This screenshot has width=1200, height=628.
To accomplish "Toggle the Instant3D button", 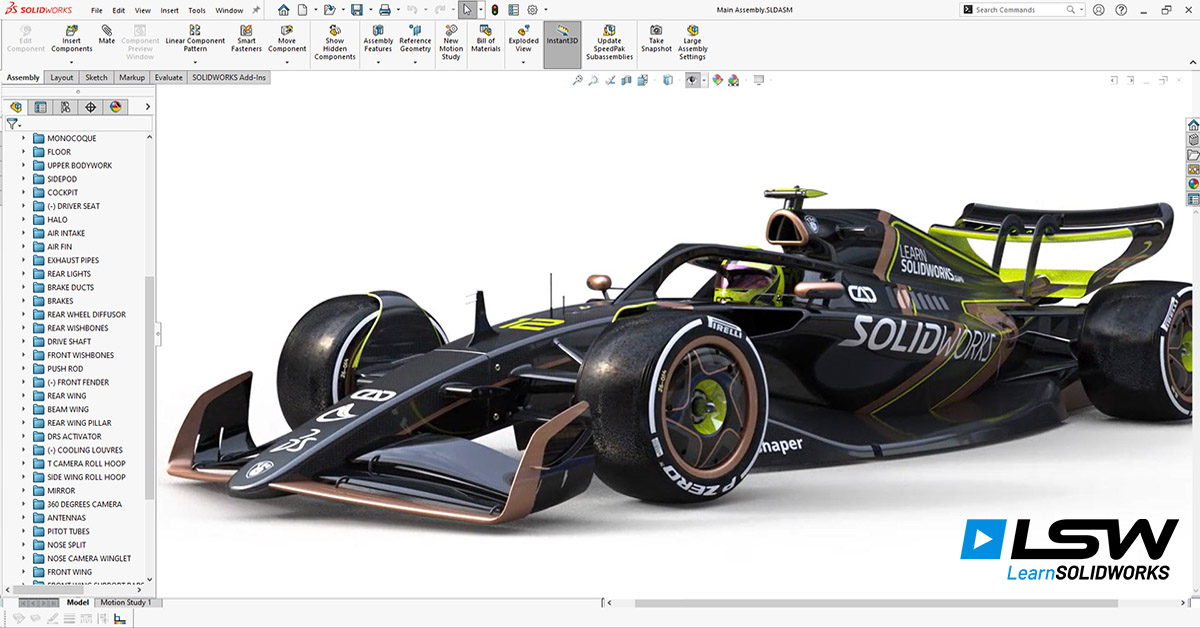I will 562,40.
